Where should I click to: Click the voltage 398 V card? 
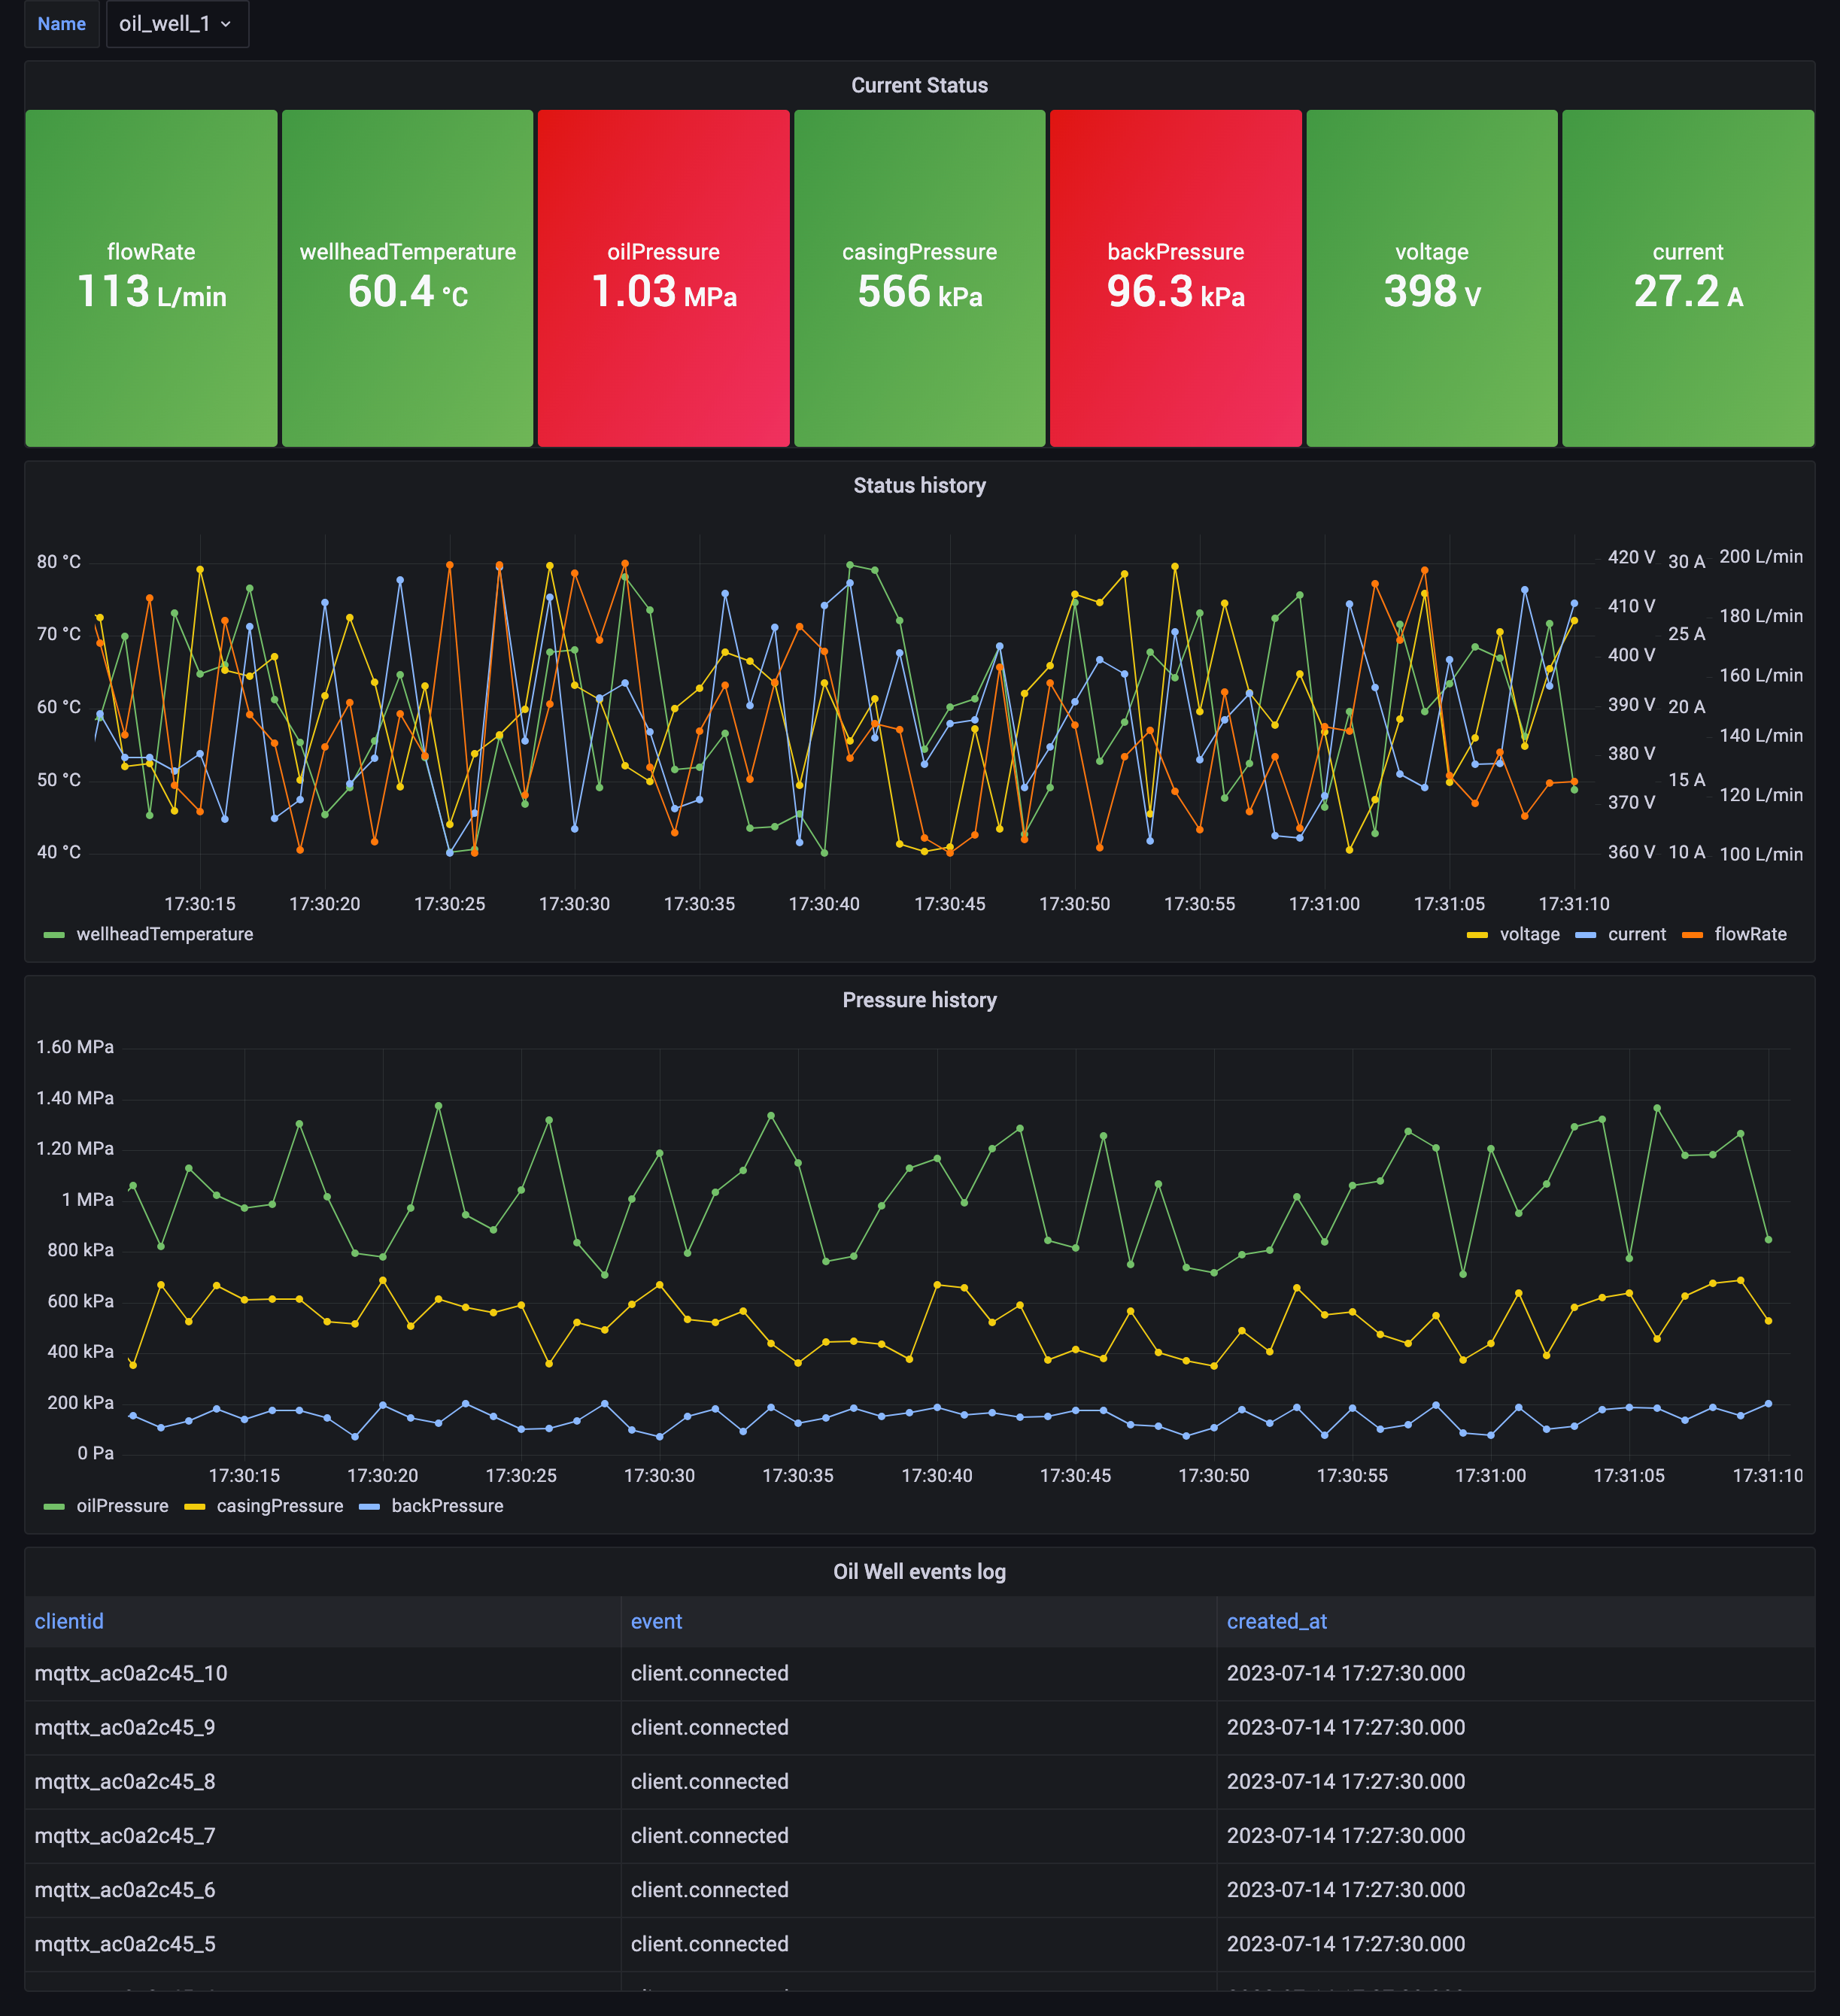point(1432,278)
